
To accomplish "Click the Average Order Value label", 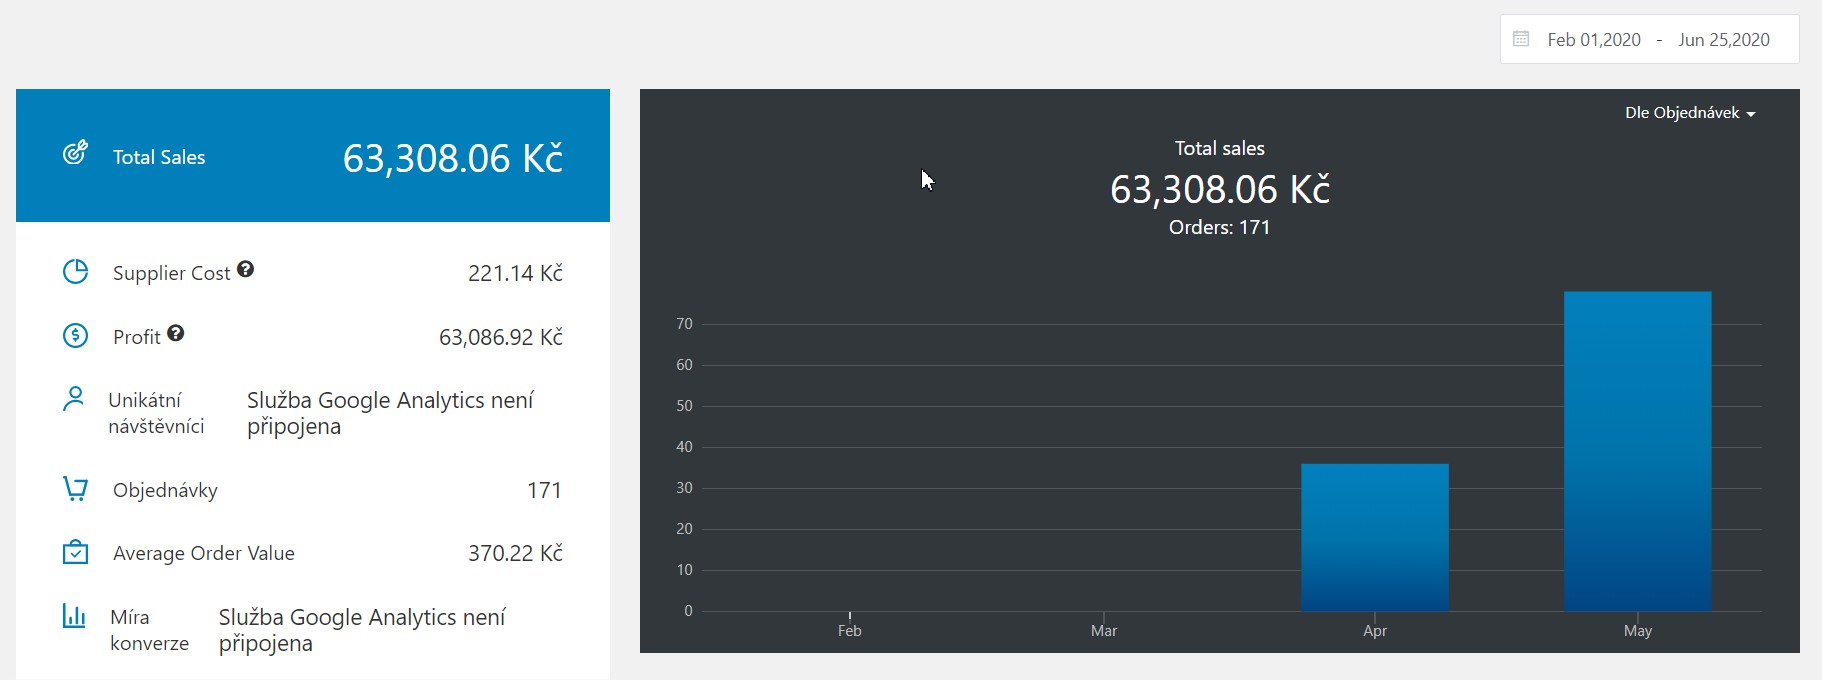I will (x=204, y=553).
